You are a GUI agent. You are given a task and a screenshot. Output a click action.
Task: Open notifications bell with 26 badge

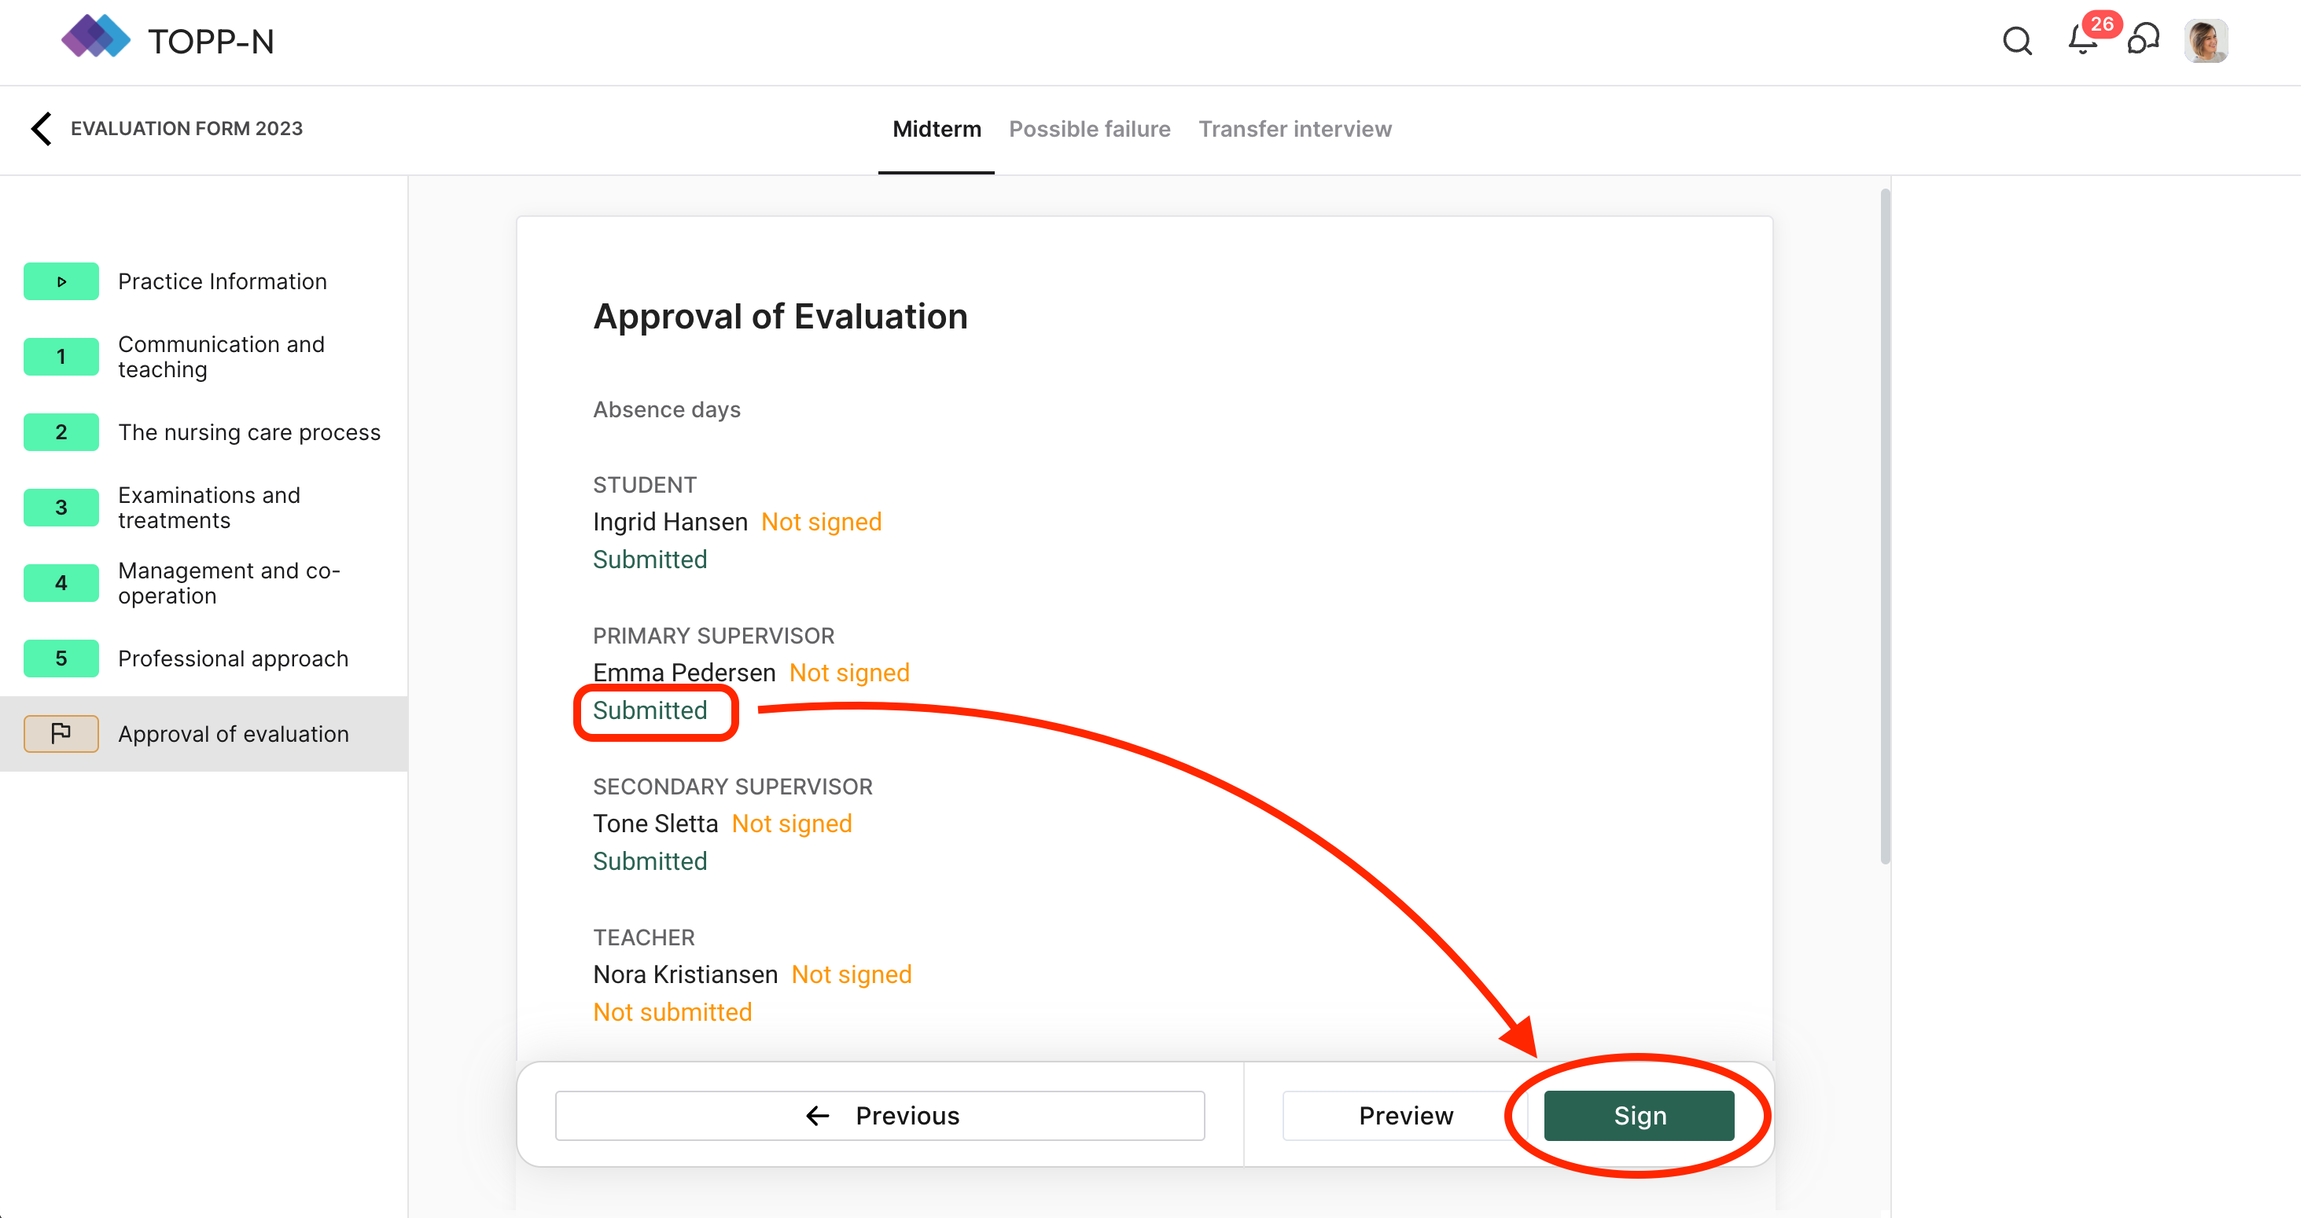pos(2083,40)
